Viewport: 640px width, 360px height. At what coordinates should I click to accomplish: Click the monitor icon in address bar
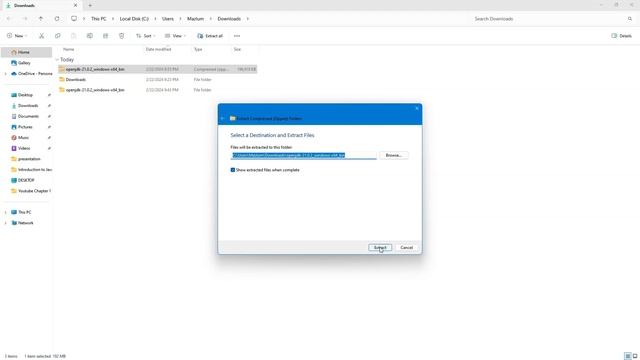tap(74, 19)
